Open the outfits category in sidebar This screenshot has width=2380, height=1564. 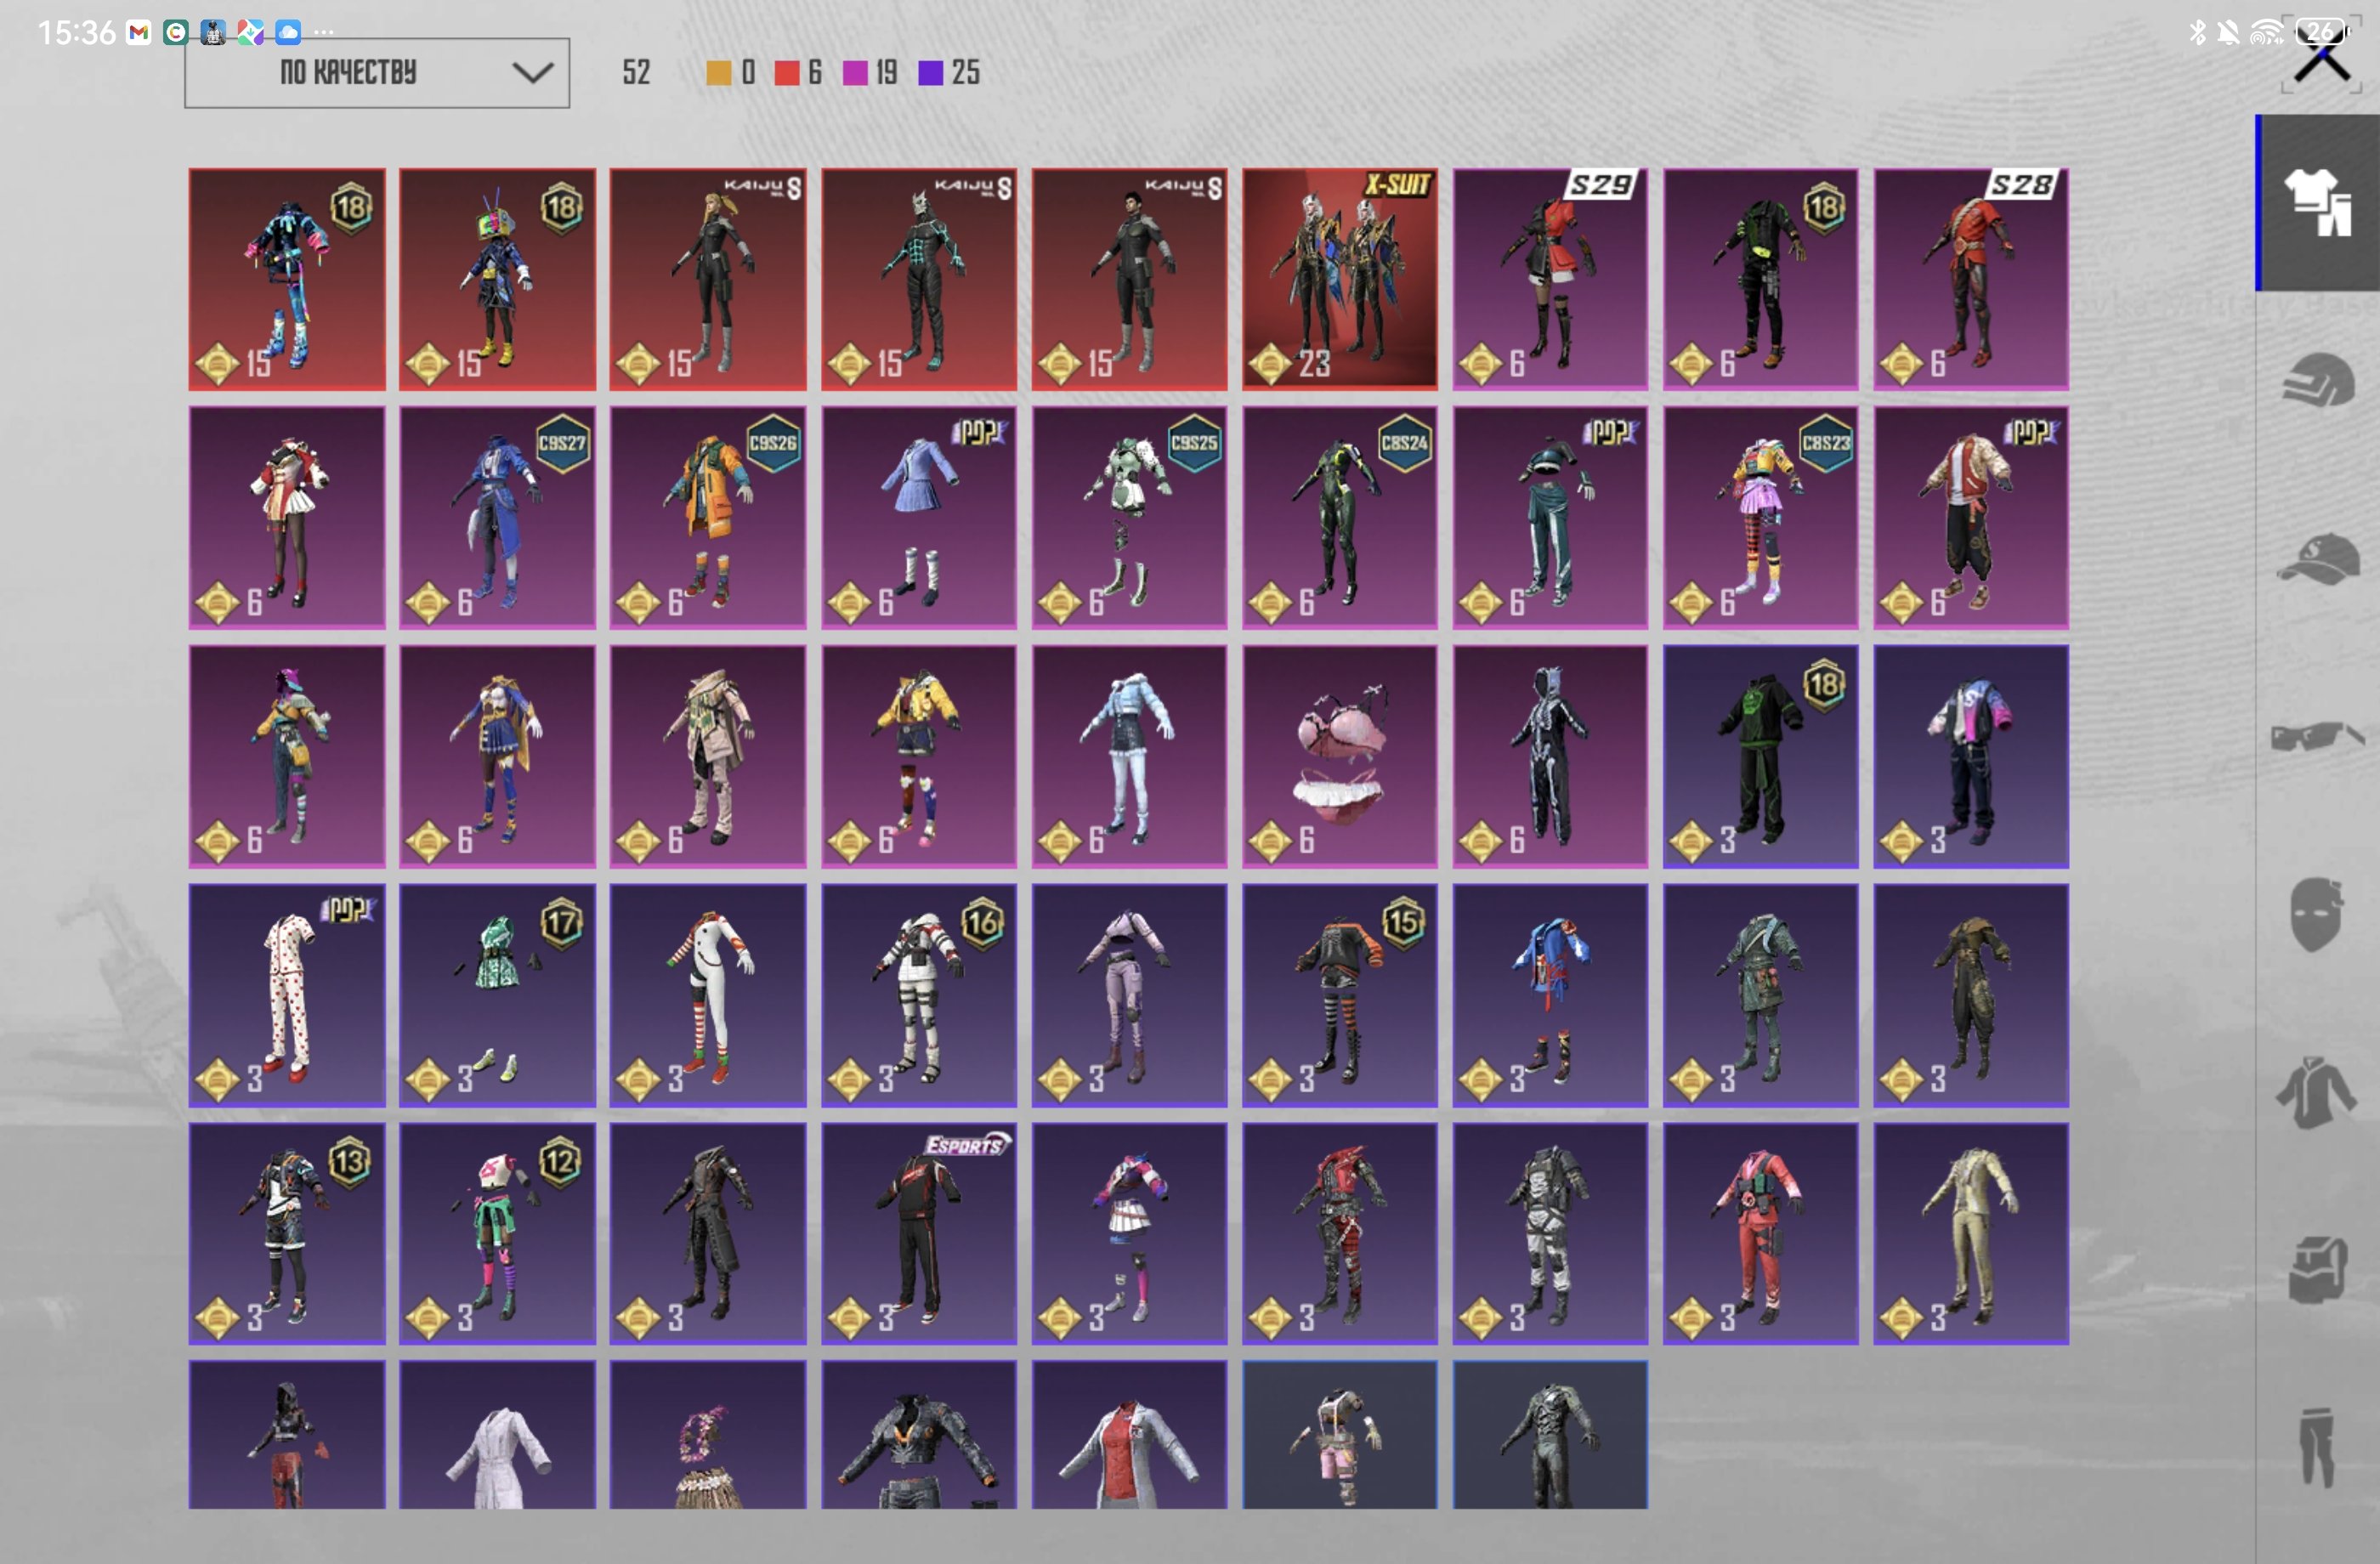(x=2318, y=203)
